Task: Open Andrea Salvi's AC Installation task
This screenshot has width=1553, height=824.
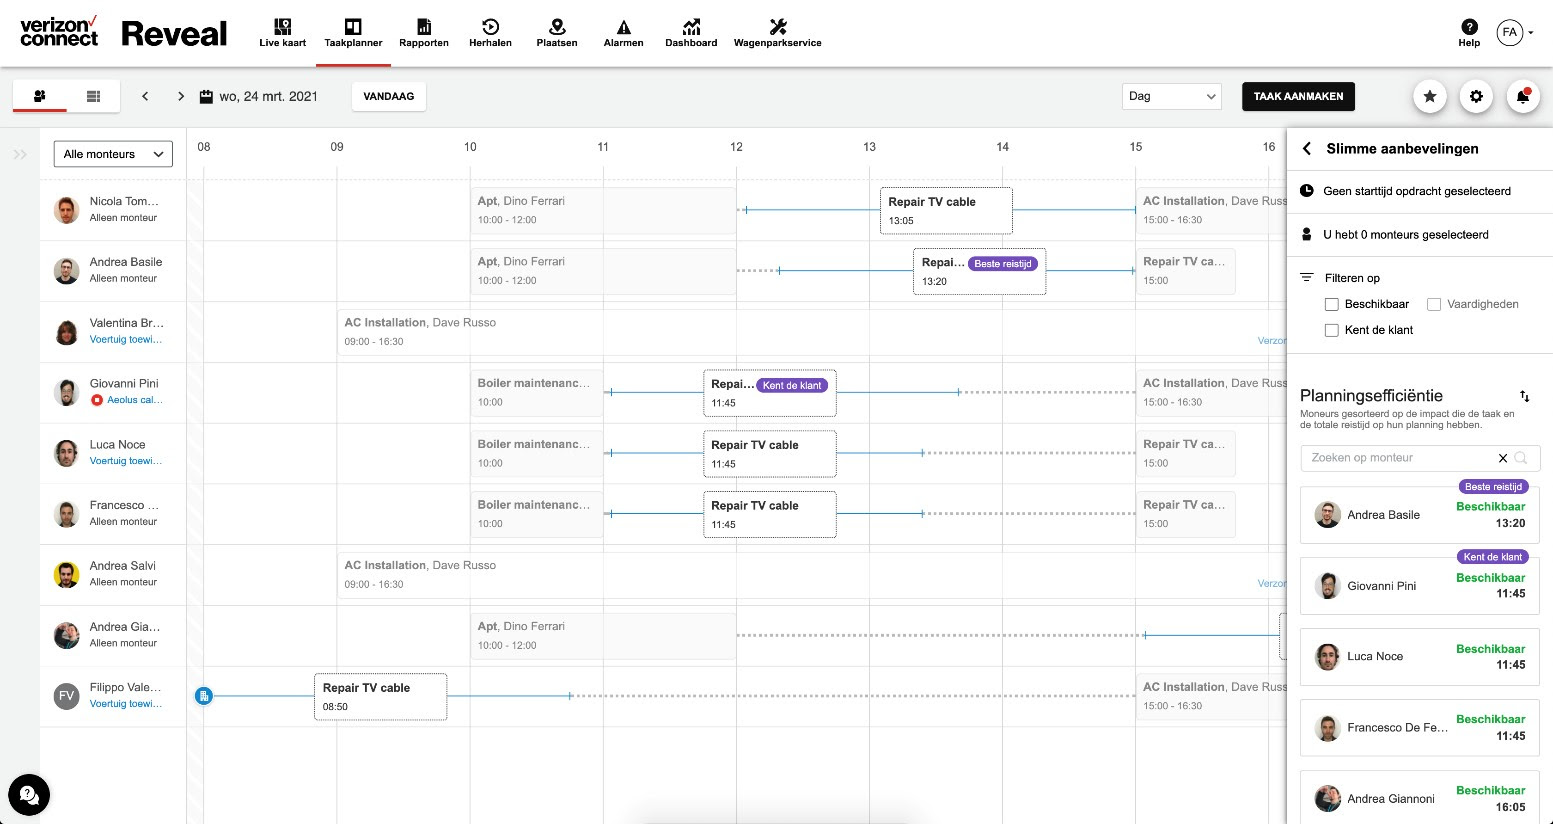Action: (x=811, y=574)
